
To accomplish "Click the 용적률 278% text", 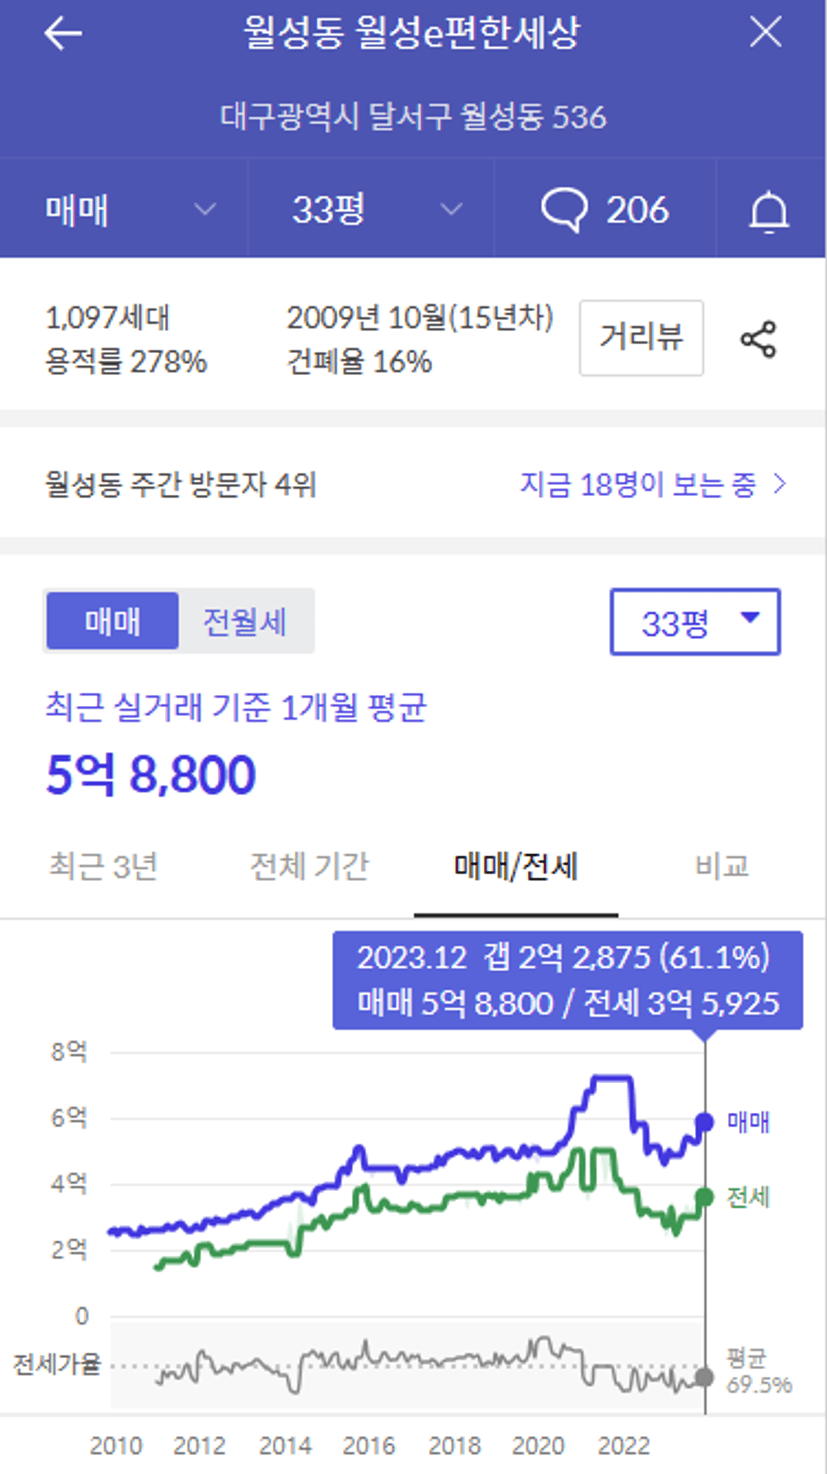I will [126, 361].
